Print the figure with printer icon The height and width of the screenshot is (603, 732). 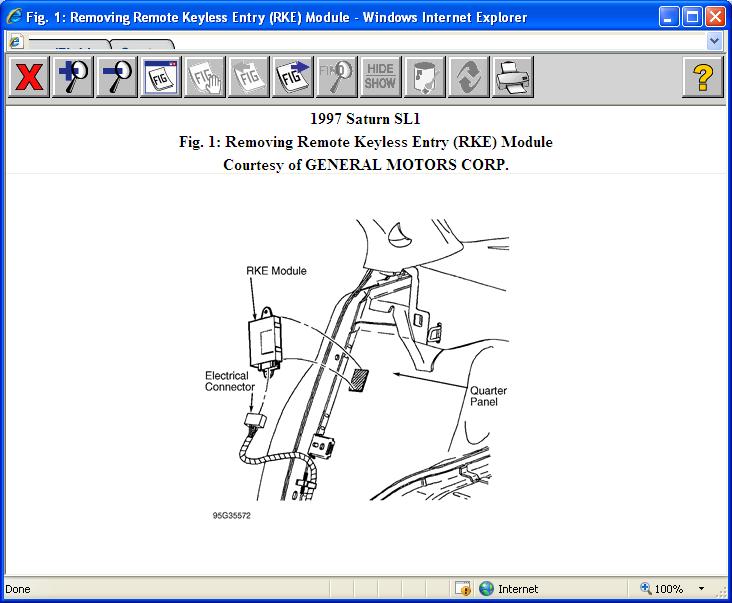(x=513, y=77)
